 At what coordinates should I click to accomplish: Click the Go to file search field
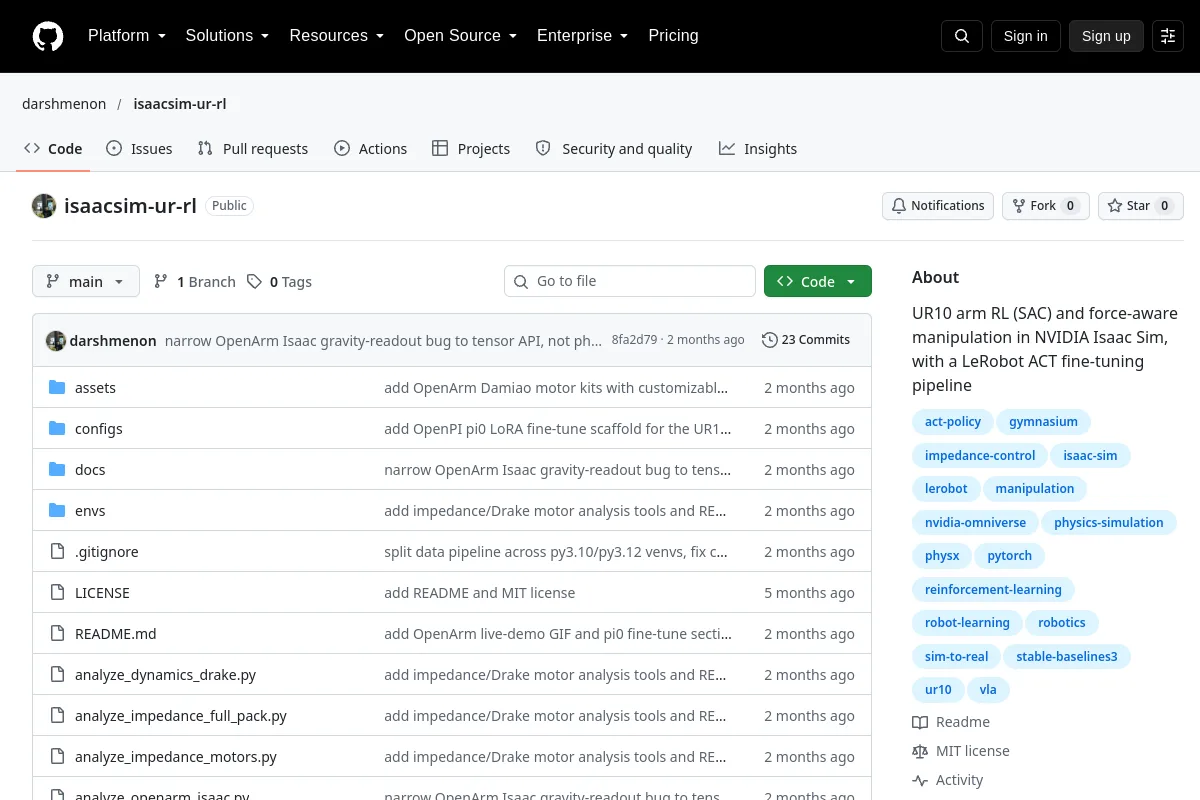(x=630, y=282)
